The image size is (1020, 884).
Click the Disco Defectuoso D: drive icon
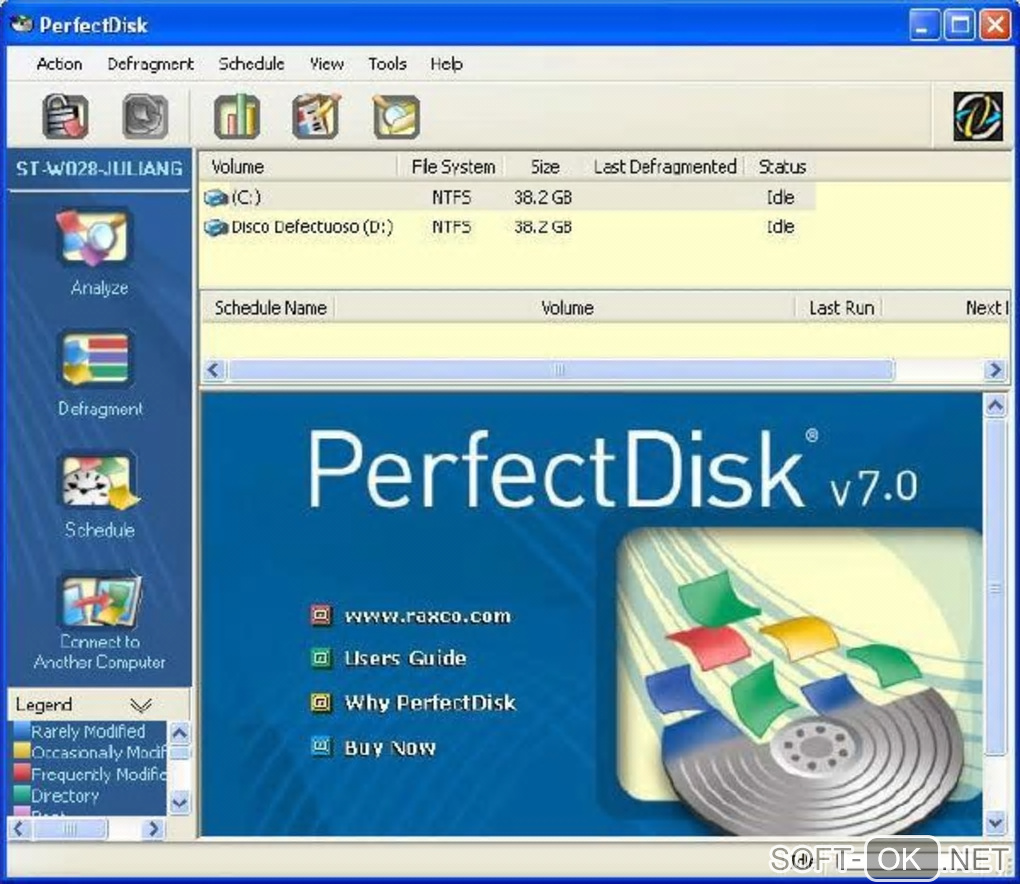(216, 227)
